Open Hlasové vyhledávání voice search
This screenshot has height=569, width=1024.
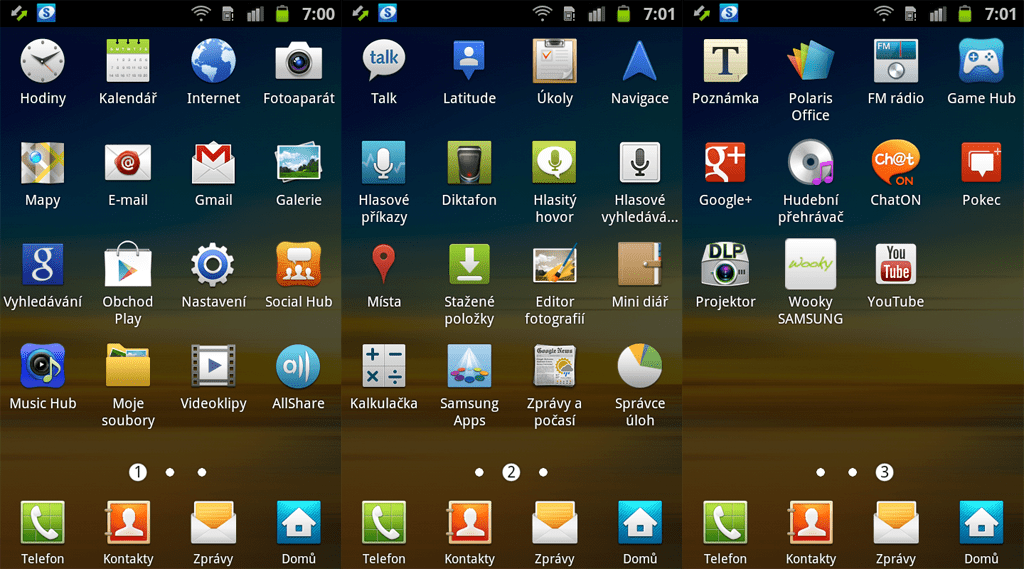pos(640,163)
